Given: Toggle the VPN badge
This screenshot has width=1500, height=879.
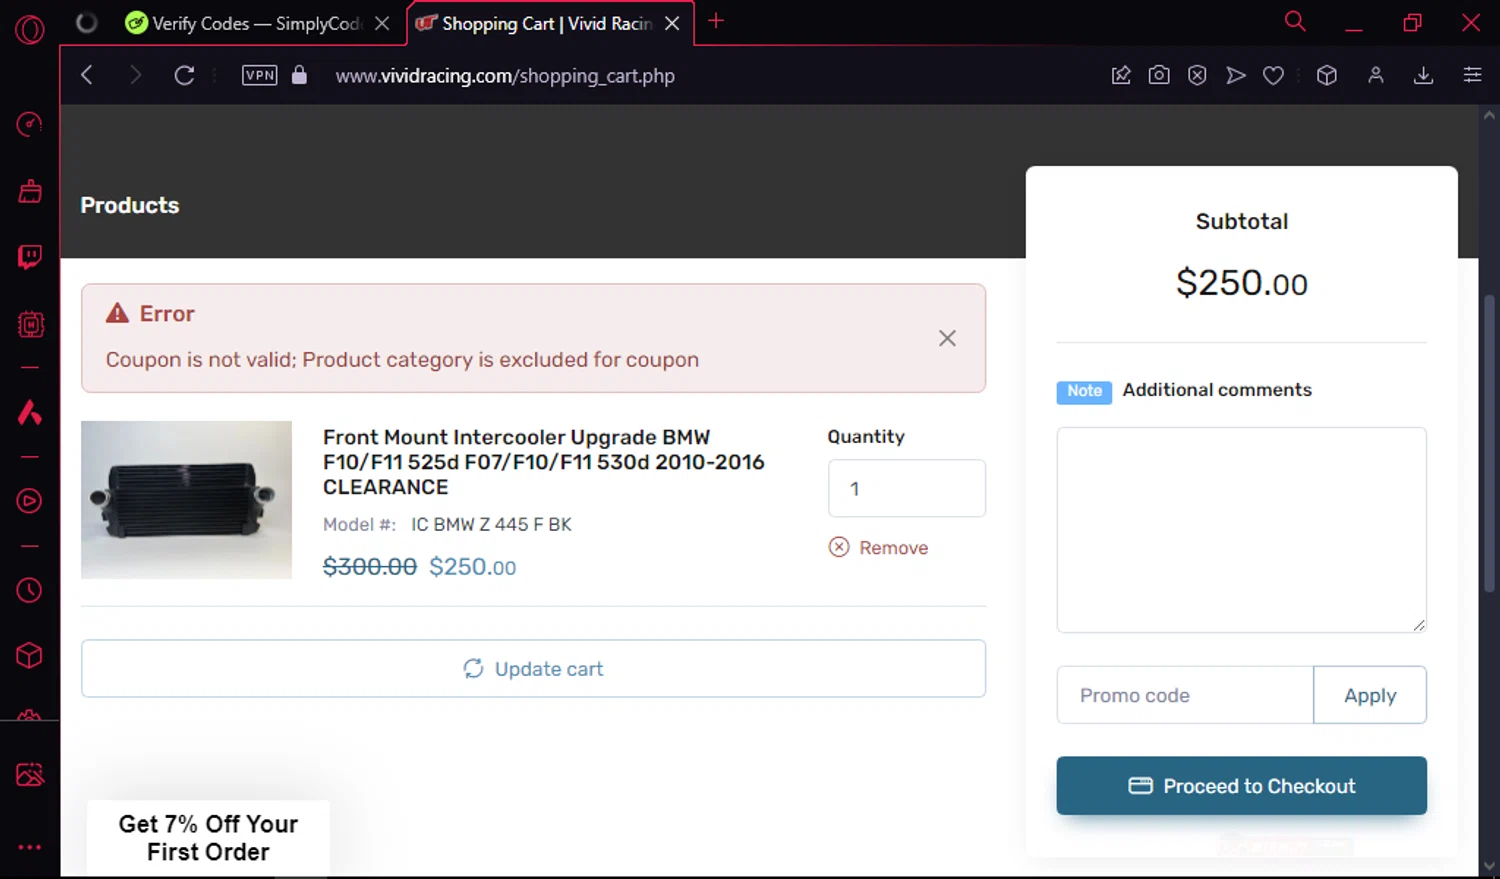Looking at the screenshot, I should pos(260,75).
